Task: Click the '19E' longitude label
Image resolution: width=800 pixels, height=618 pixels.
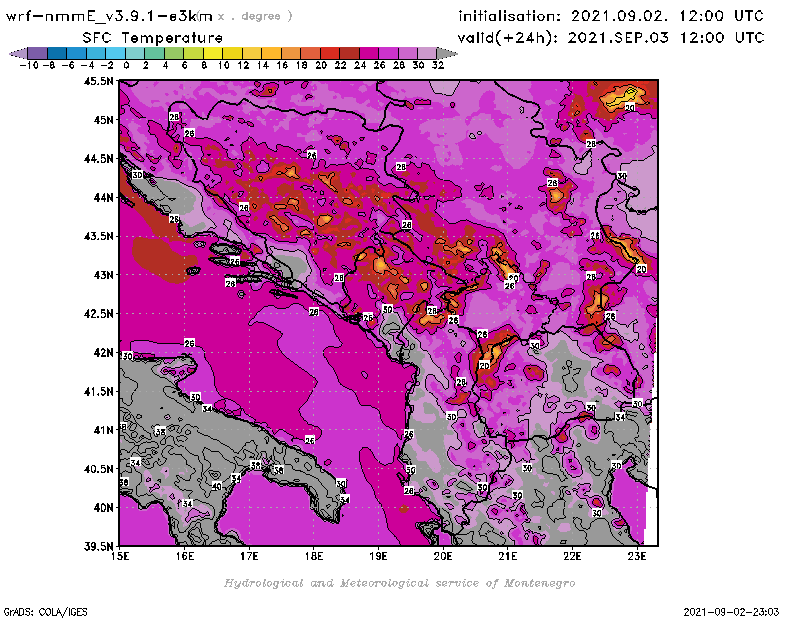Action: coord(378,556)
